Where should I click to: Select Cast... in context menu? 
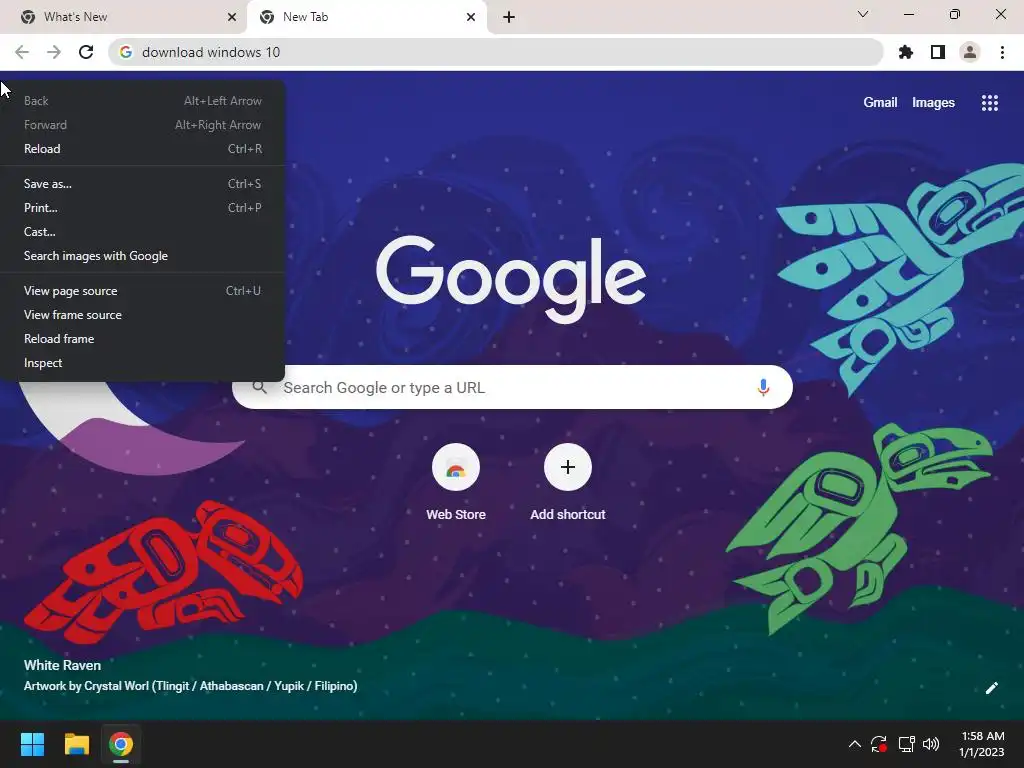click(x=142, y=232)
